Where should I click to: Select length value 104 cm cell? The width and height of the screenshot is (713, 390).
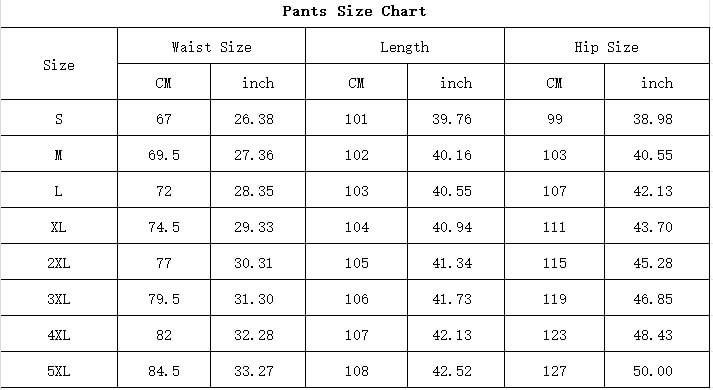click(x=356, y=227)
